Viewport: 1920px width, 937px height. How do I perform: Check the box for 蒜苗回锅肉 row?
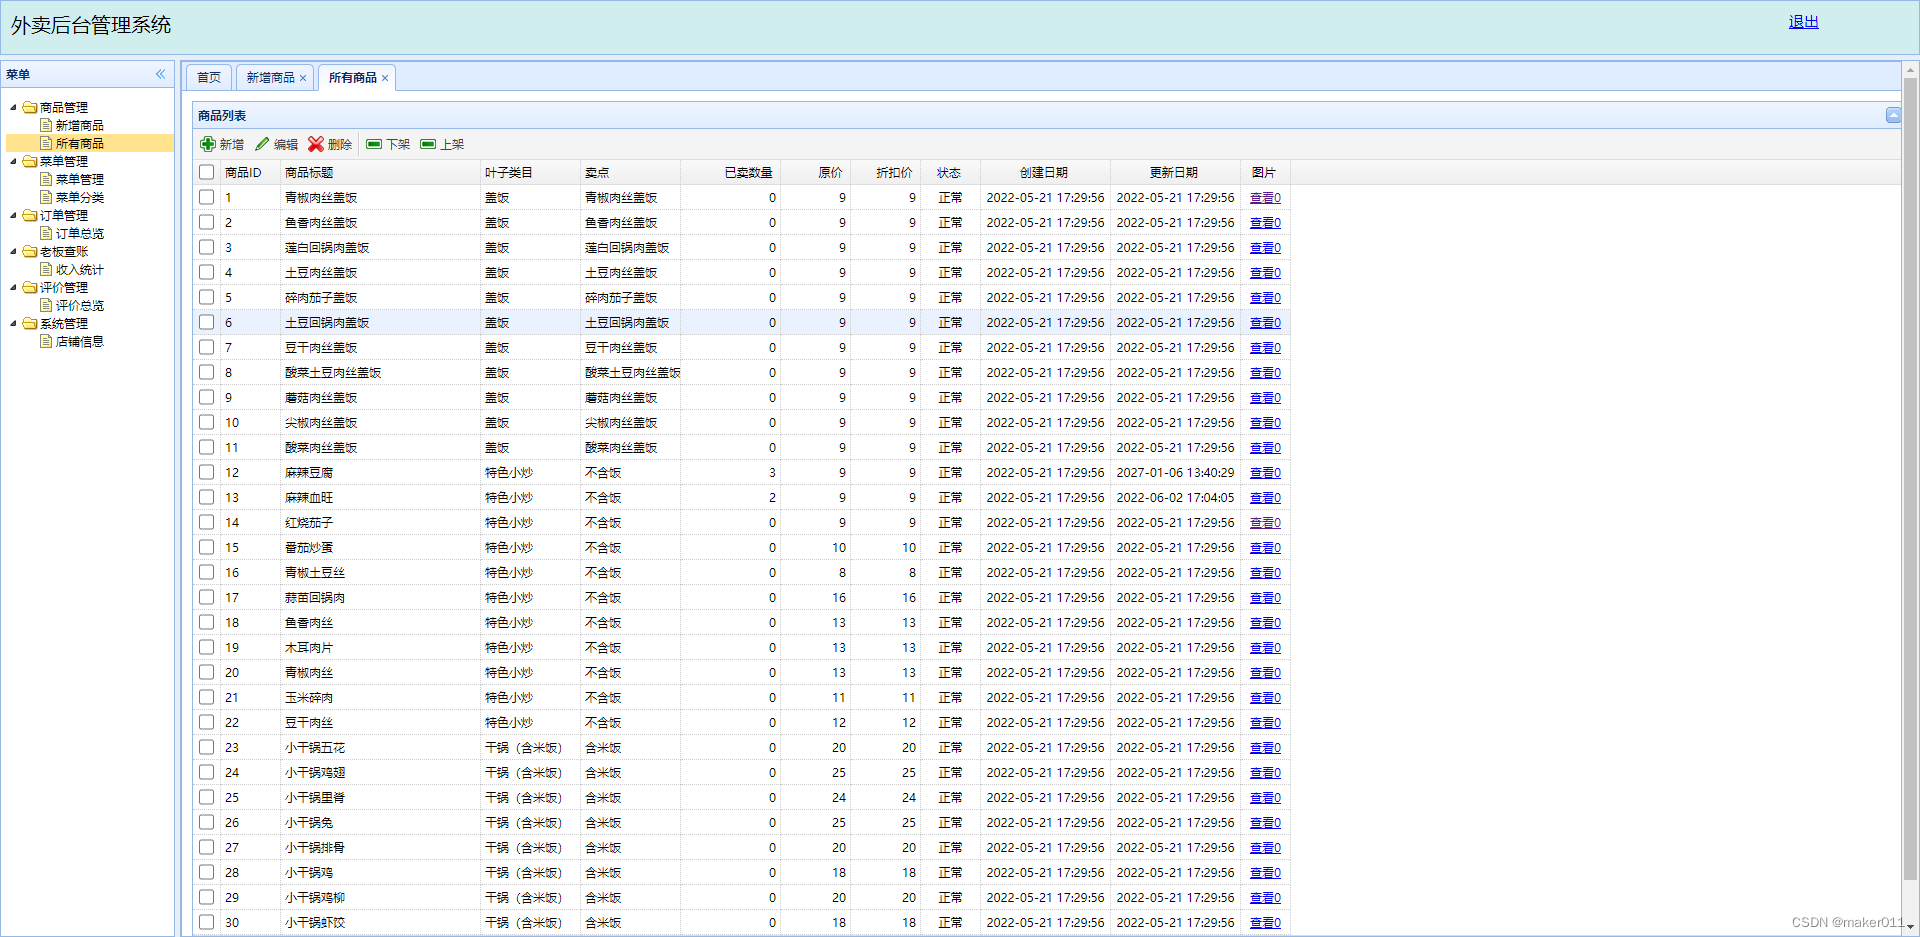(206, 597)
